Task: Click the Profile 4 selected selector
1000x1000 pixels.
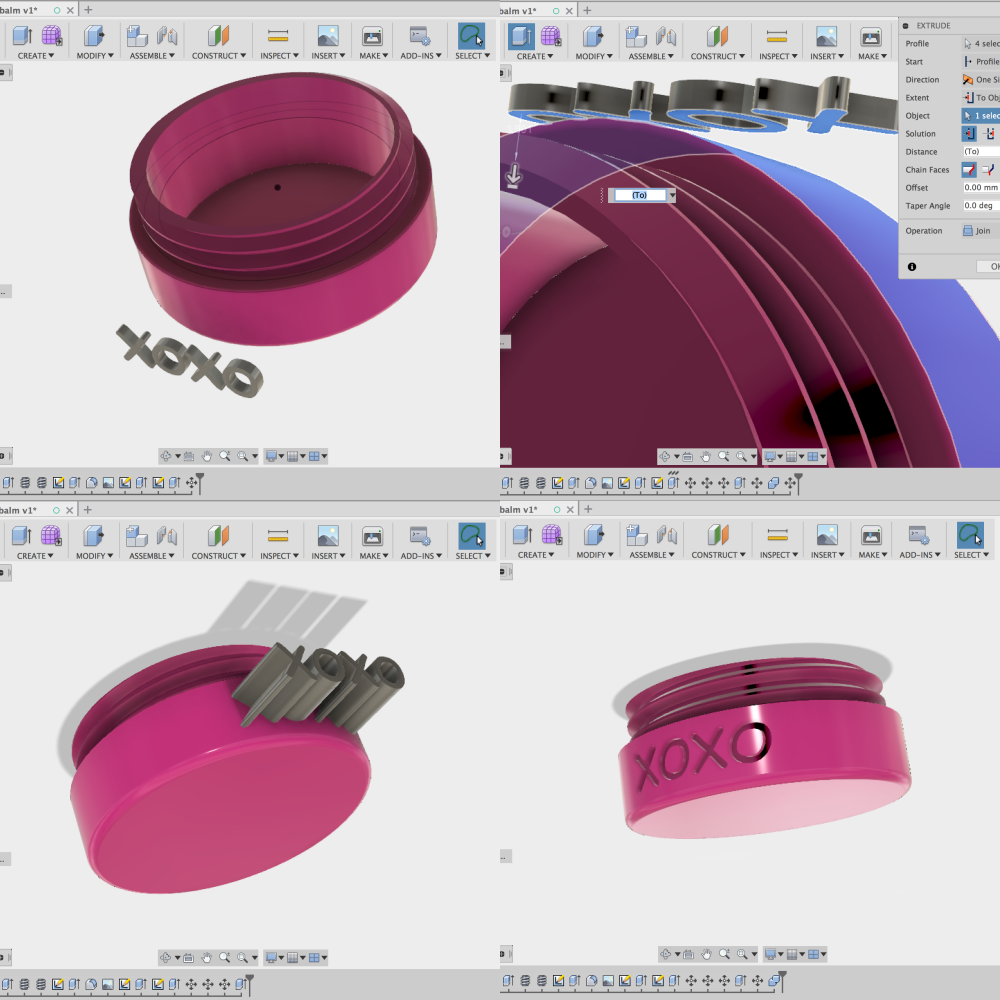Action: (980, 43)
